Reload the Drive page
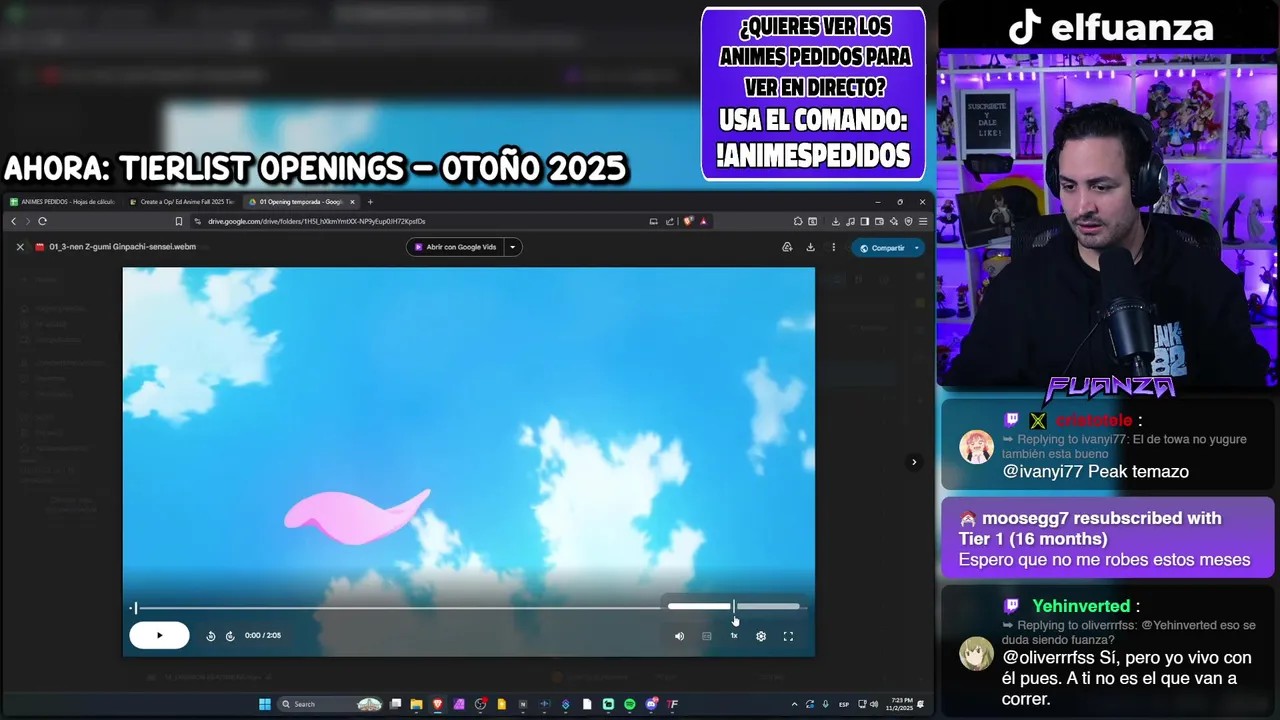The height and width of the screenshot is (720, 1280). pos(42,221)
